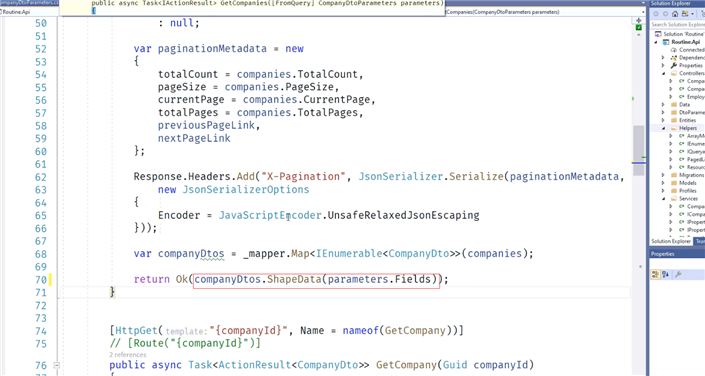Screen dimensions: 705x376
Task: Click Profiles folder icon
Action: click(x=674, y=191)
